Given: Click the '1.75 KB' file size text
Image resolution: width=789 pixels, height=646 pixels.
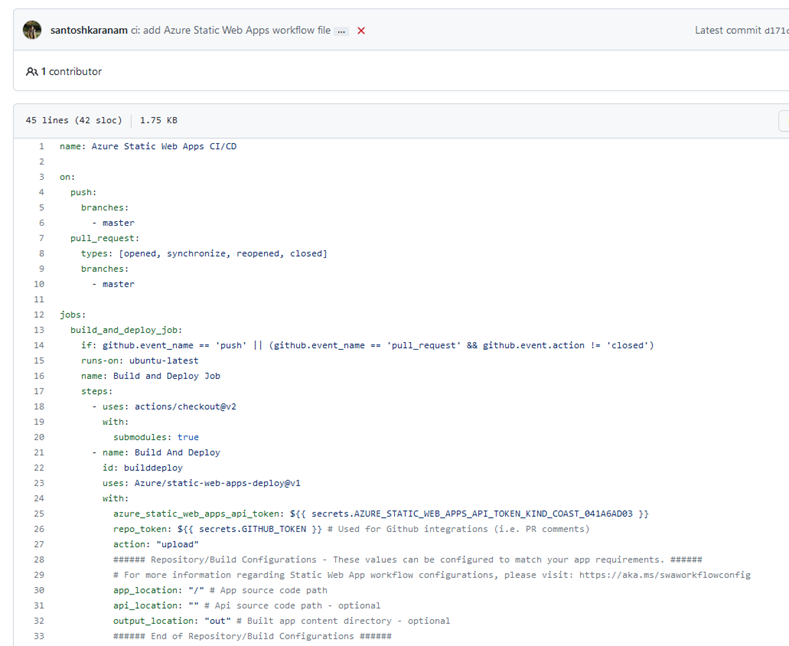Looking at the screenshot, I should point(159,120).
